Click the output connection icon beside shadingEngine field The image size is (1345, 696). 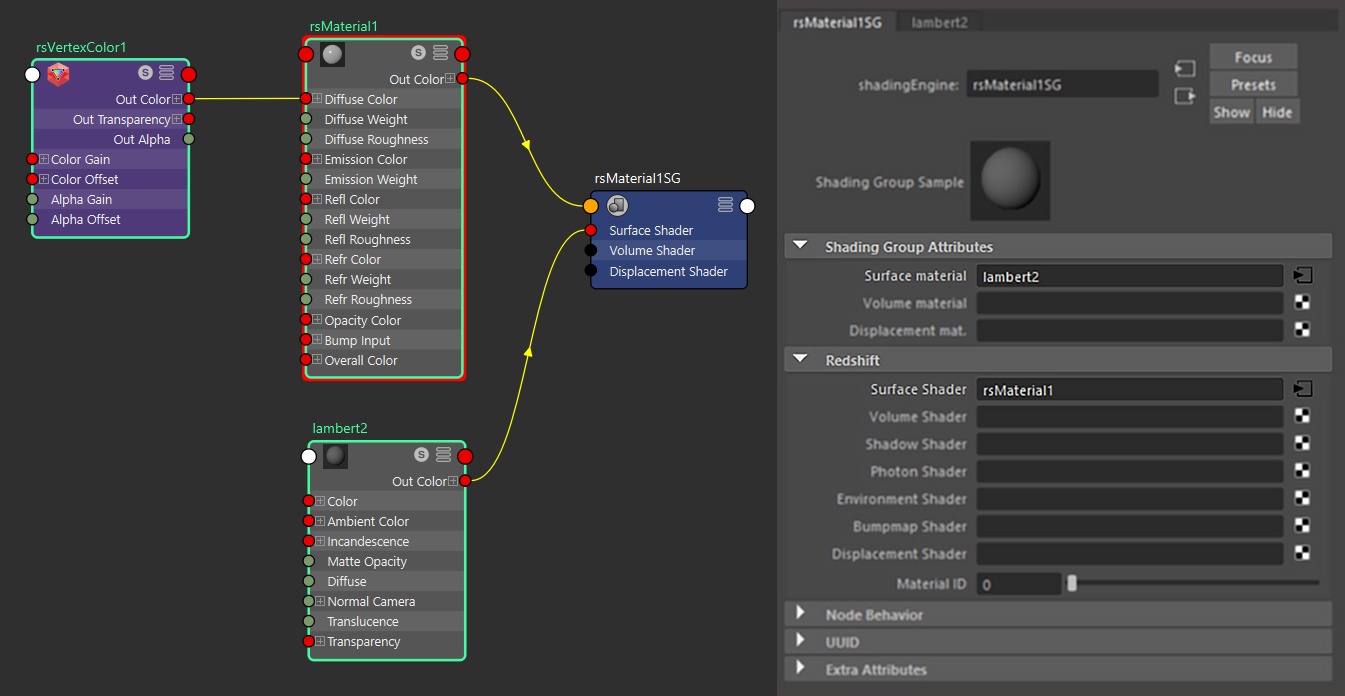coord(1185,96)
